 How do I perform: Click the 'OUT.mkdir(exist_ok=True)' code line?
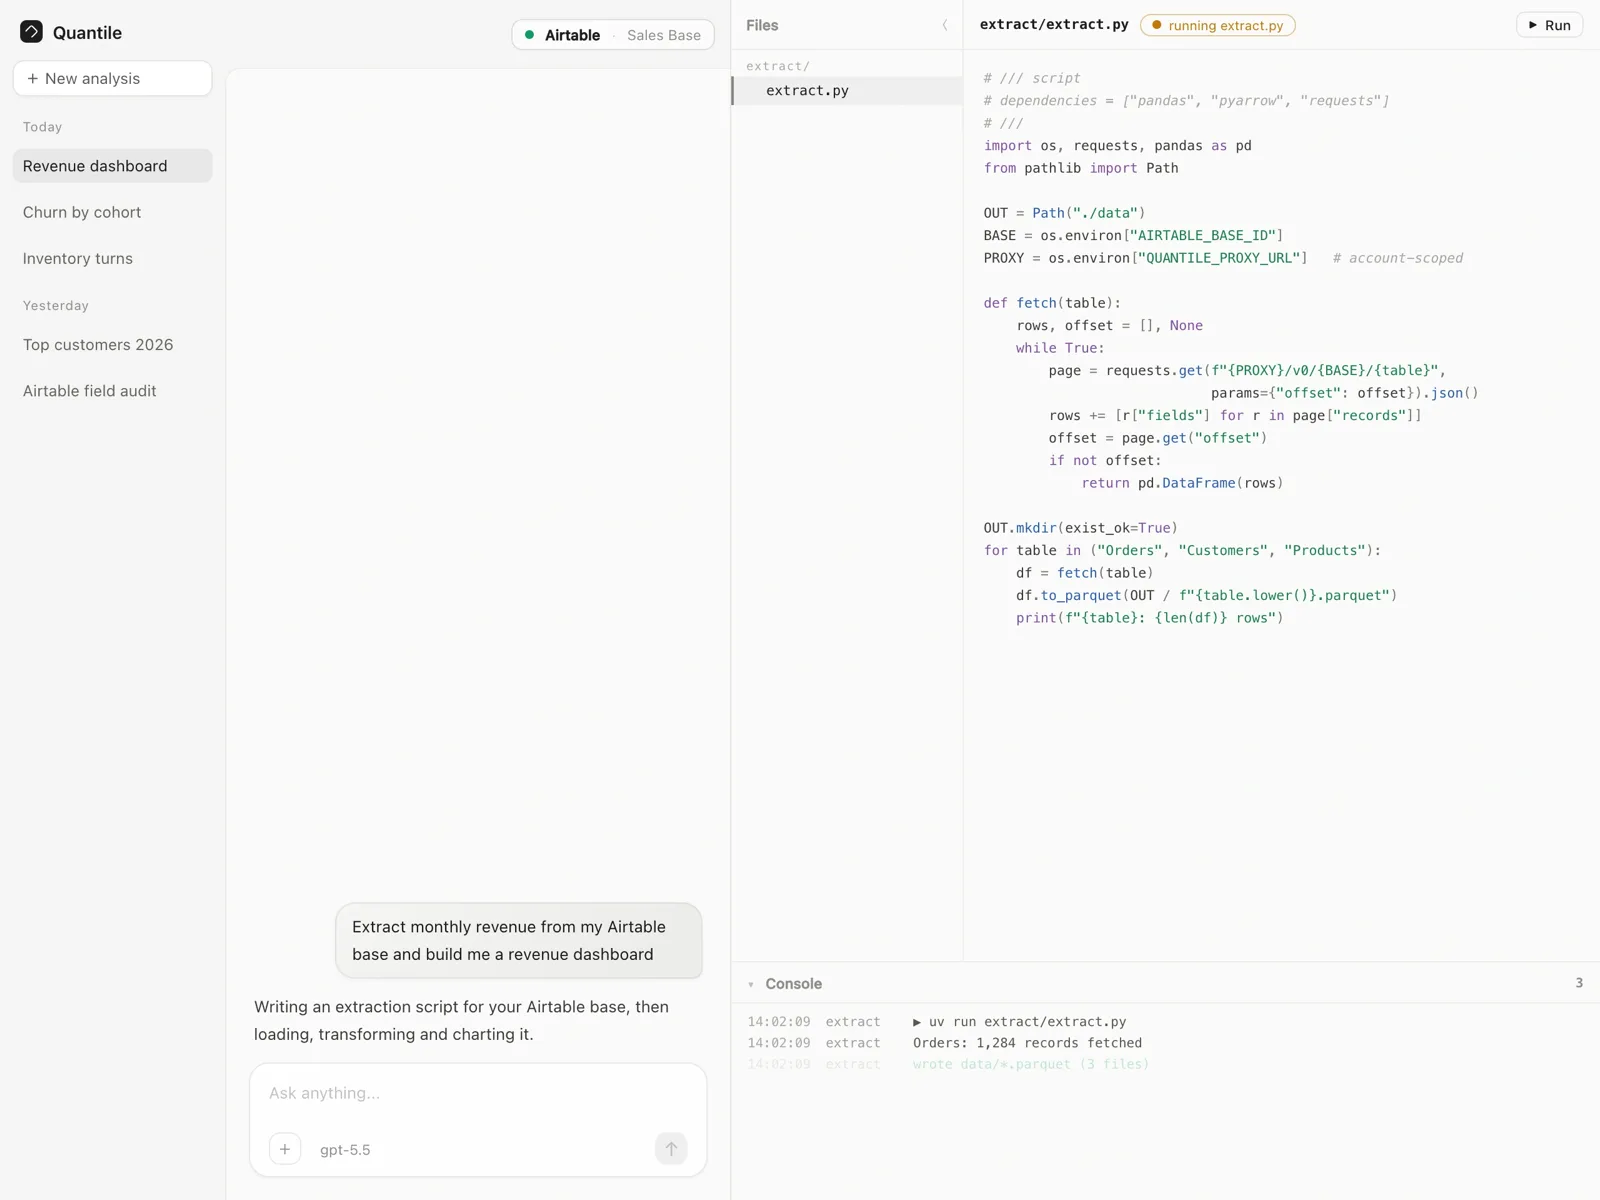point(1080,528)
